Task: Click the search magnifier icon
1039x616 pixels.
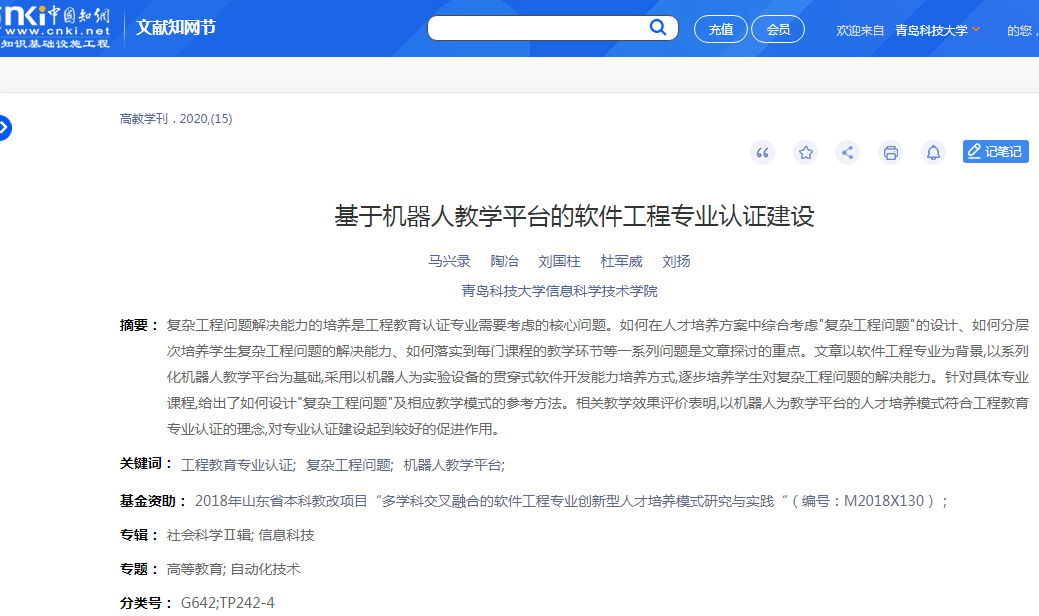Action: point(658,28)
